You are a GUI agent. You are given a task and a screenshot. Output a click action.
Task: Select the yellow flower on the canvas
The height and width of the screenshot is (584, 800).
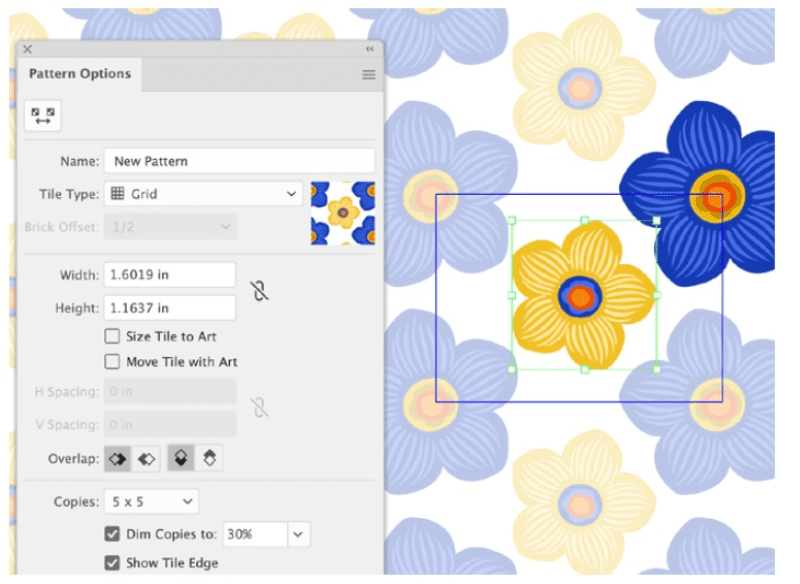tap(582, 296)
